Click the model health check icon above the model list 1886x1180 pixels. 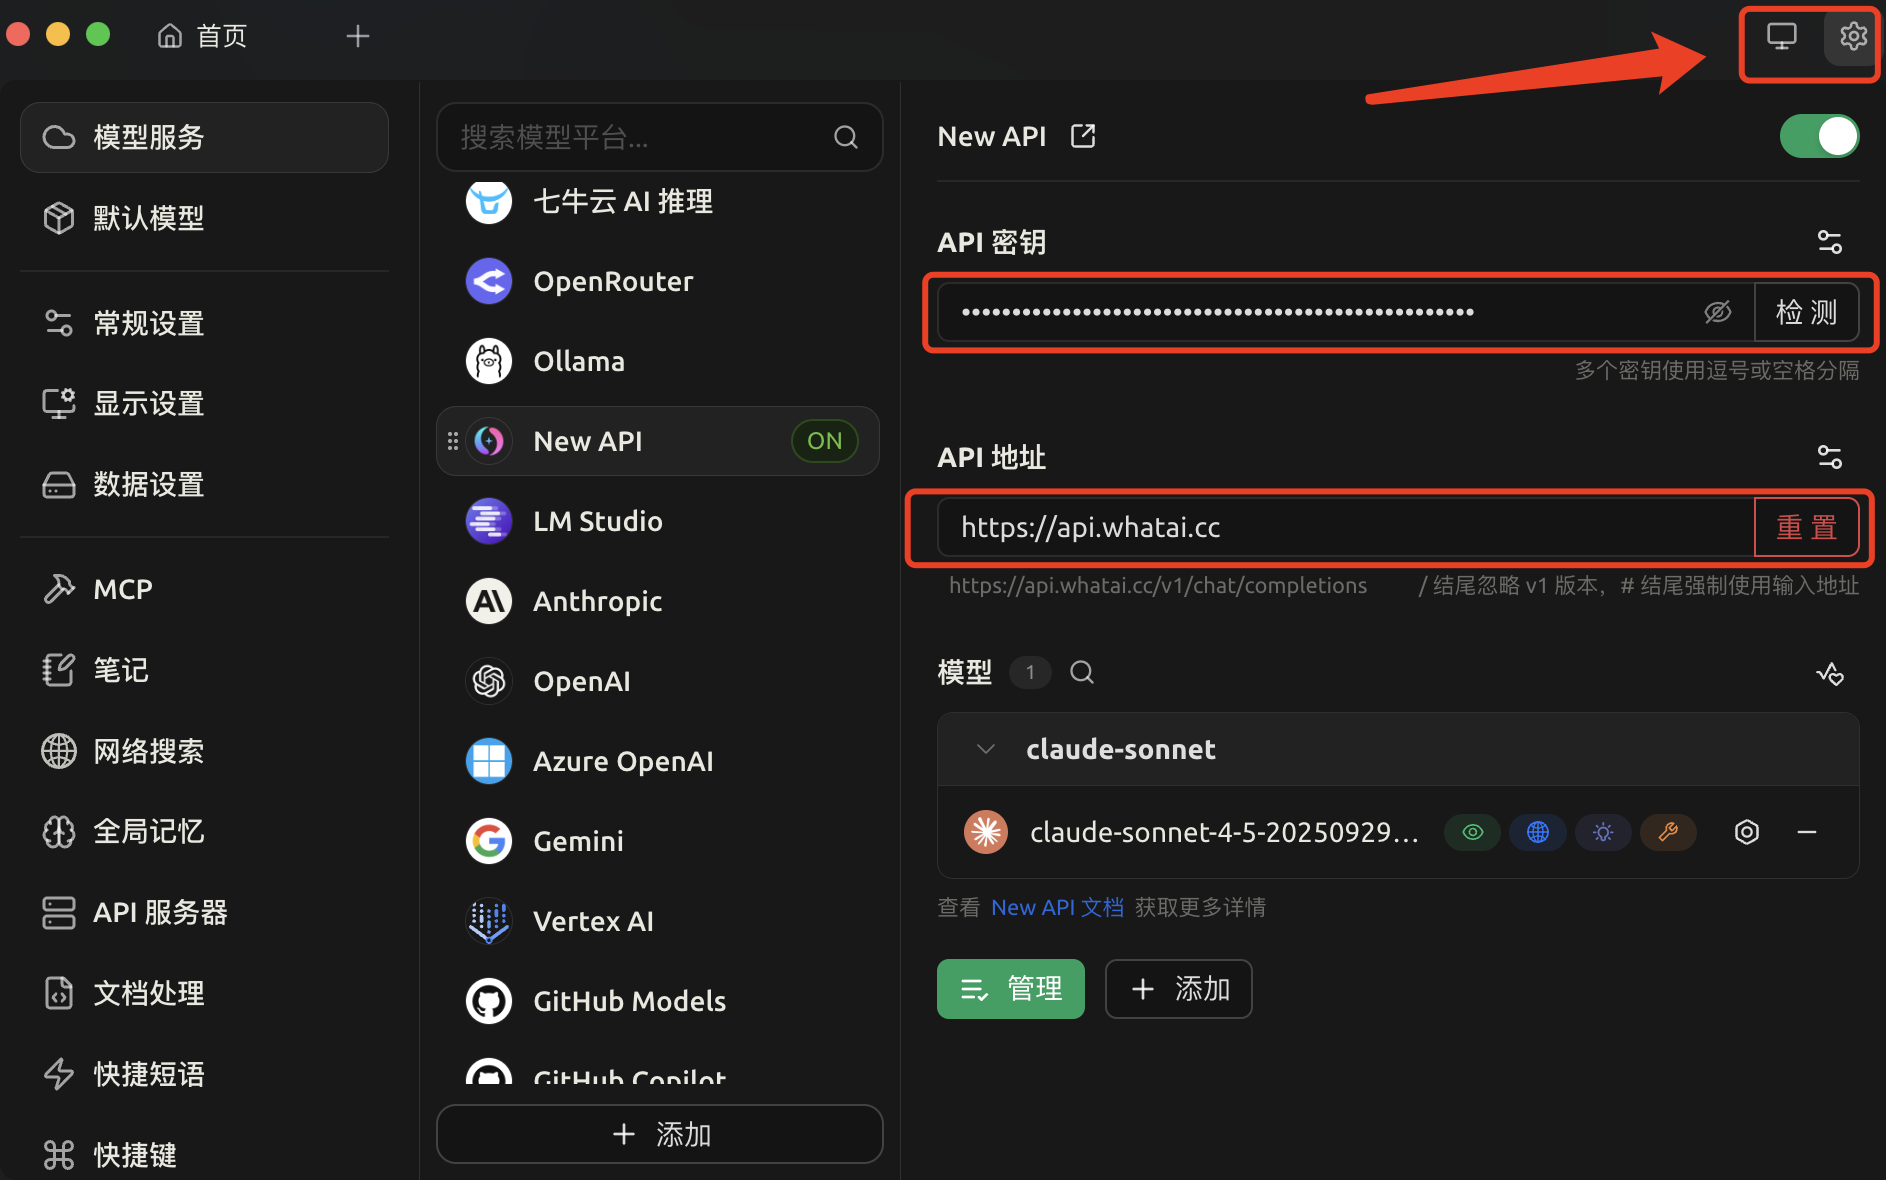[1831, 673]
